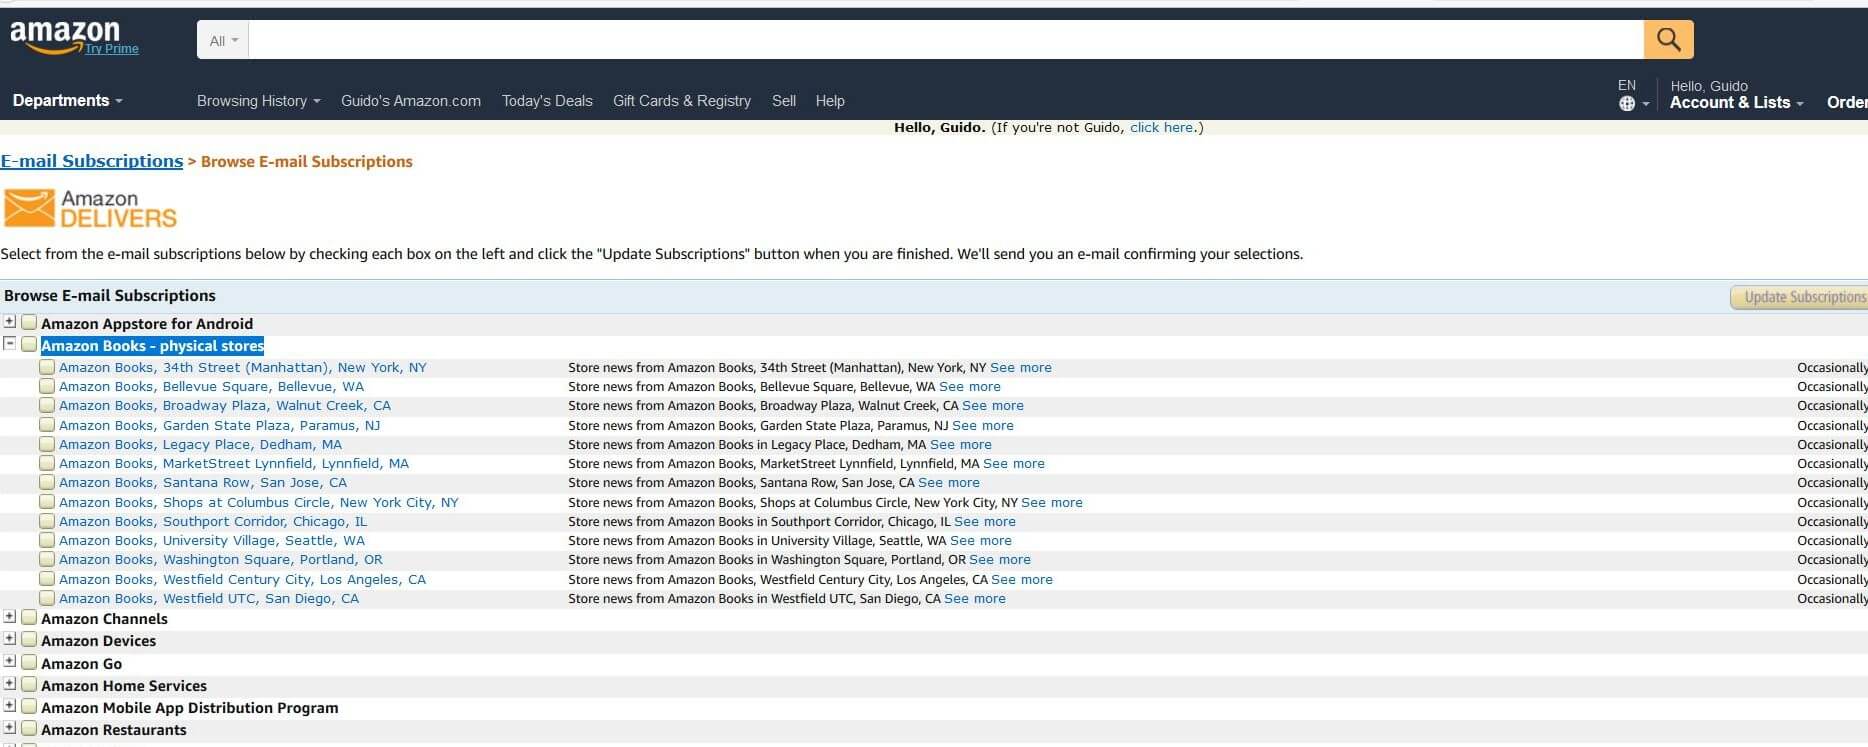1868x747 pixels.
Task: Check the Westfield UTC San Diego checkbox
Action: [47, 598]
